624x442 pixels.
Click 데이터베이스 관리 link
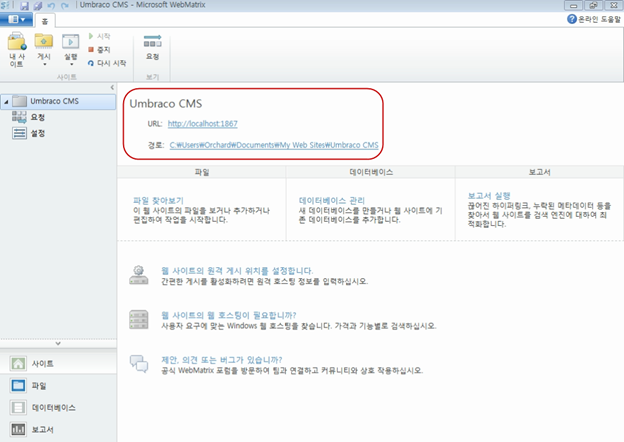[332, 201]
